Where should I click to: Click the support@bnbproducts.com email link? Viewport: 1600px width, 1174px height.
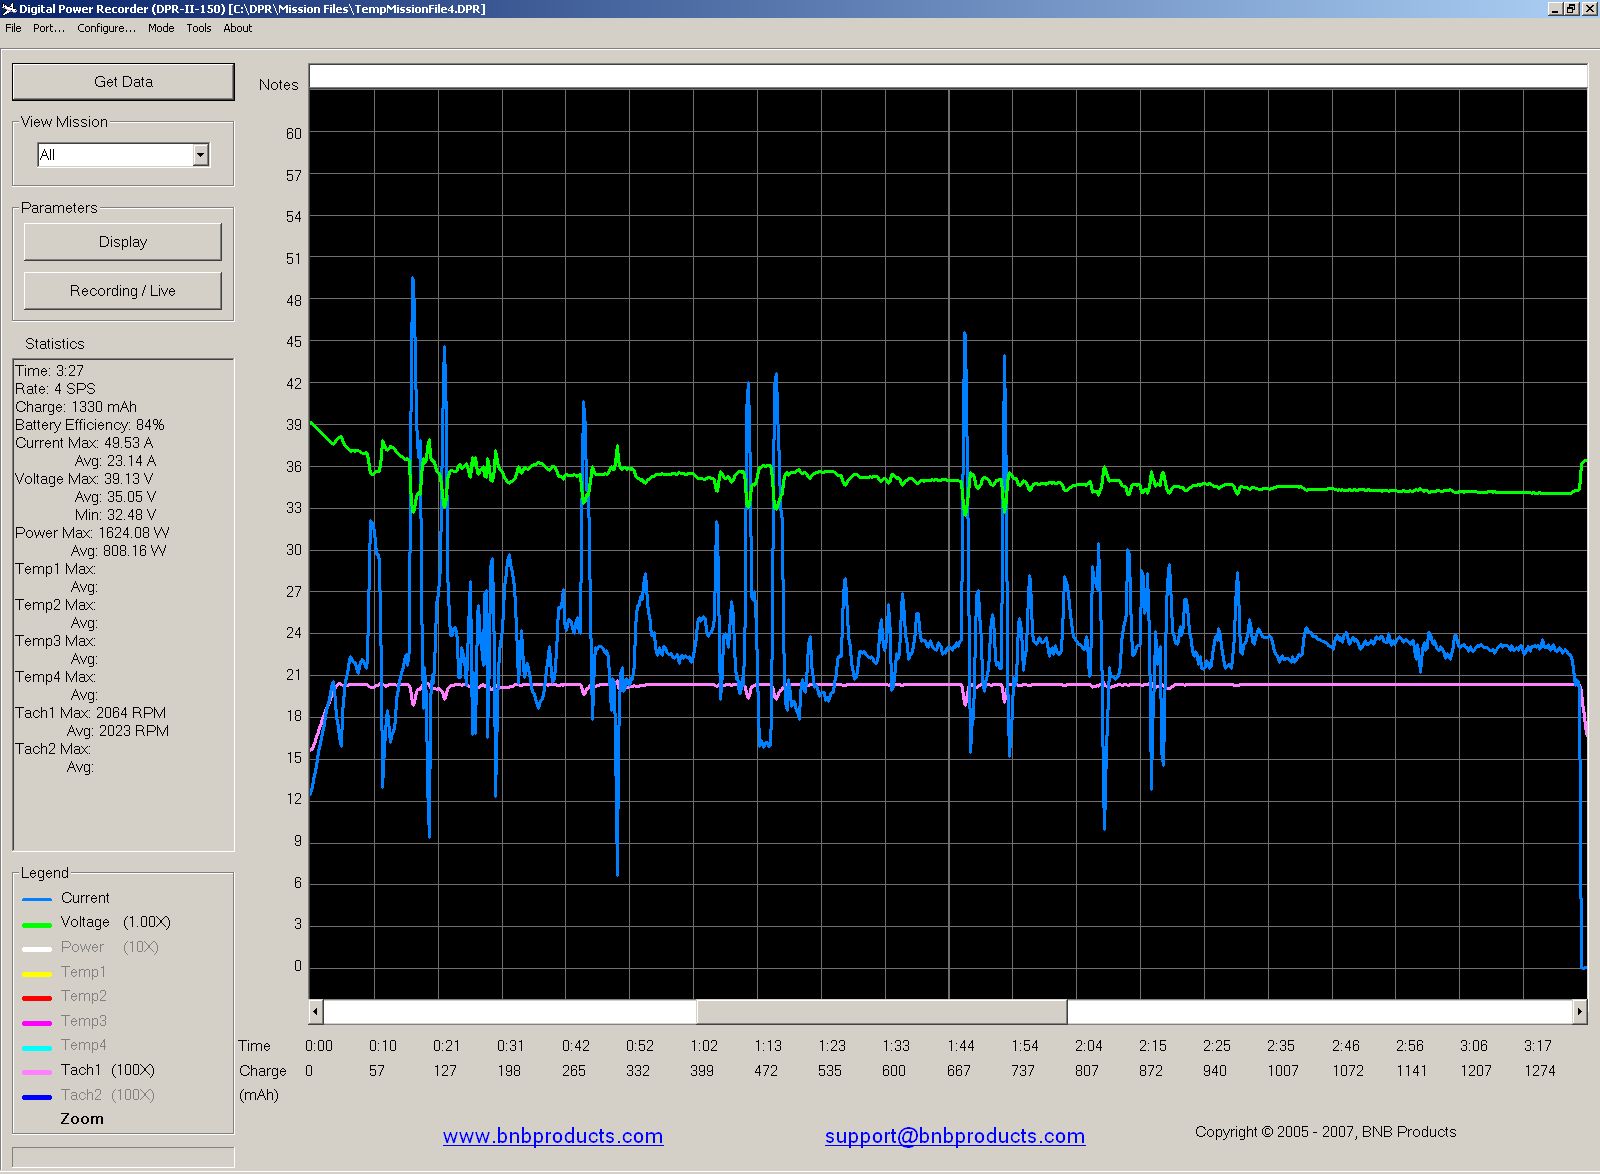(x=954, y=1136)
